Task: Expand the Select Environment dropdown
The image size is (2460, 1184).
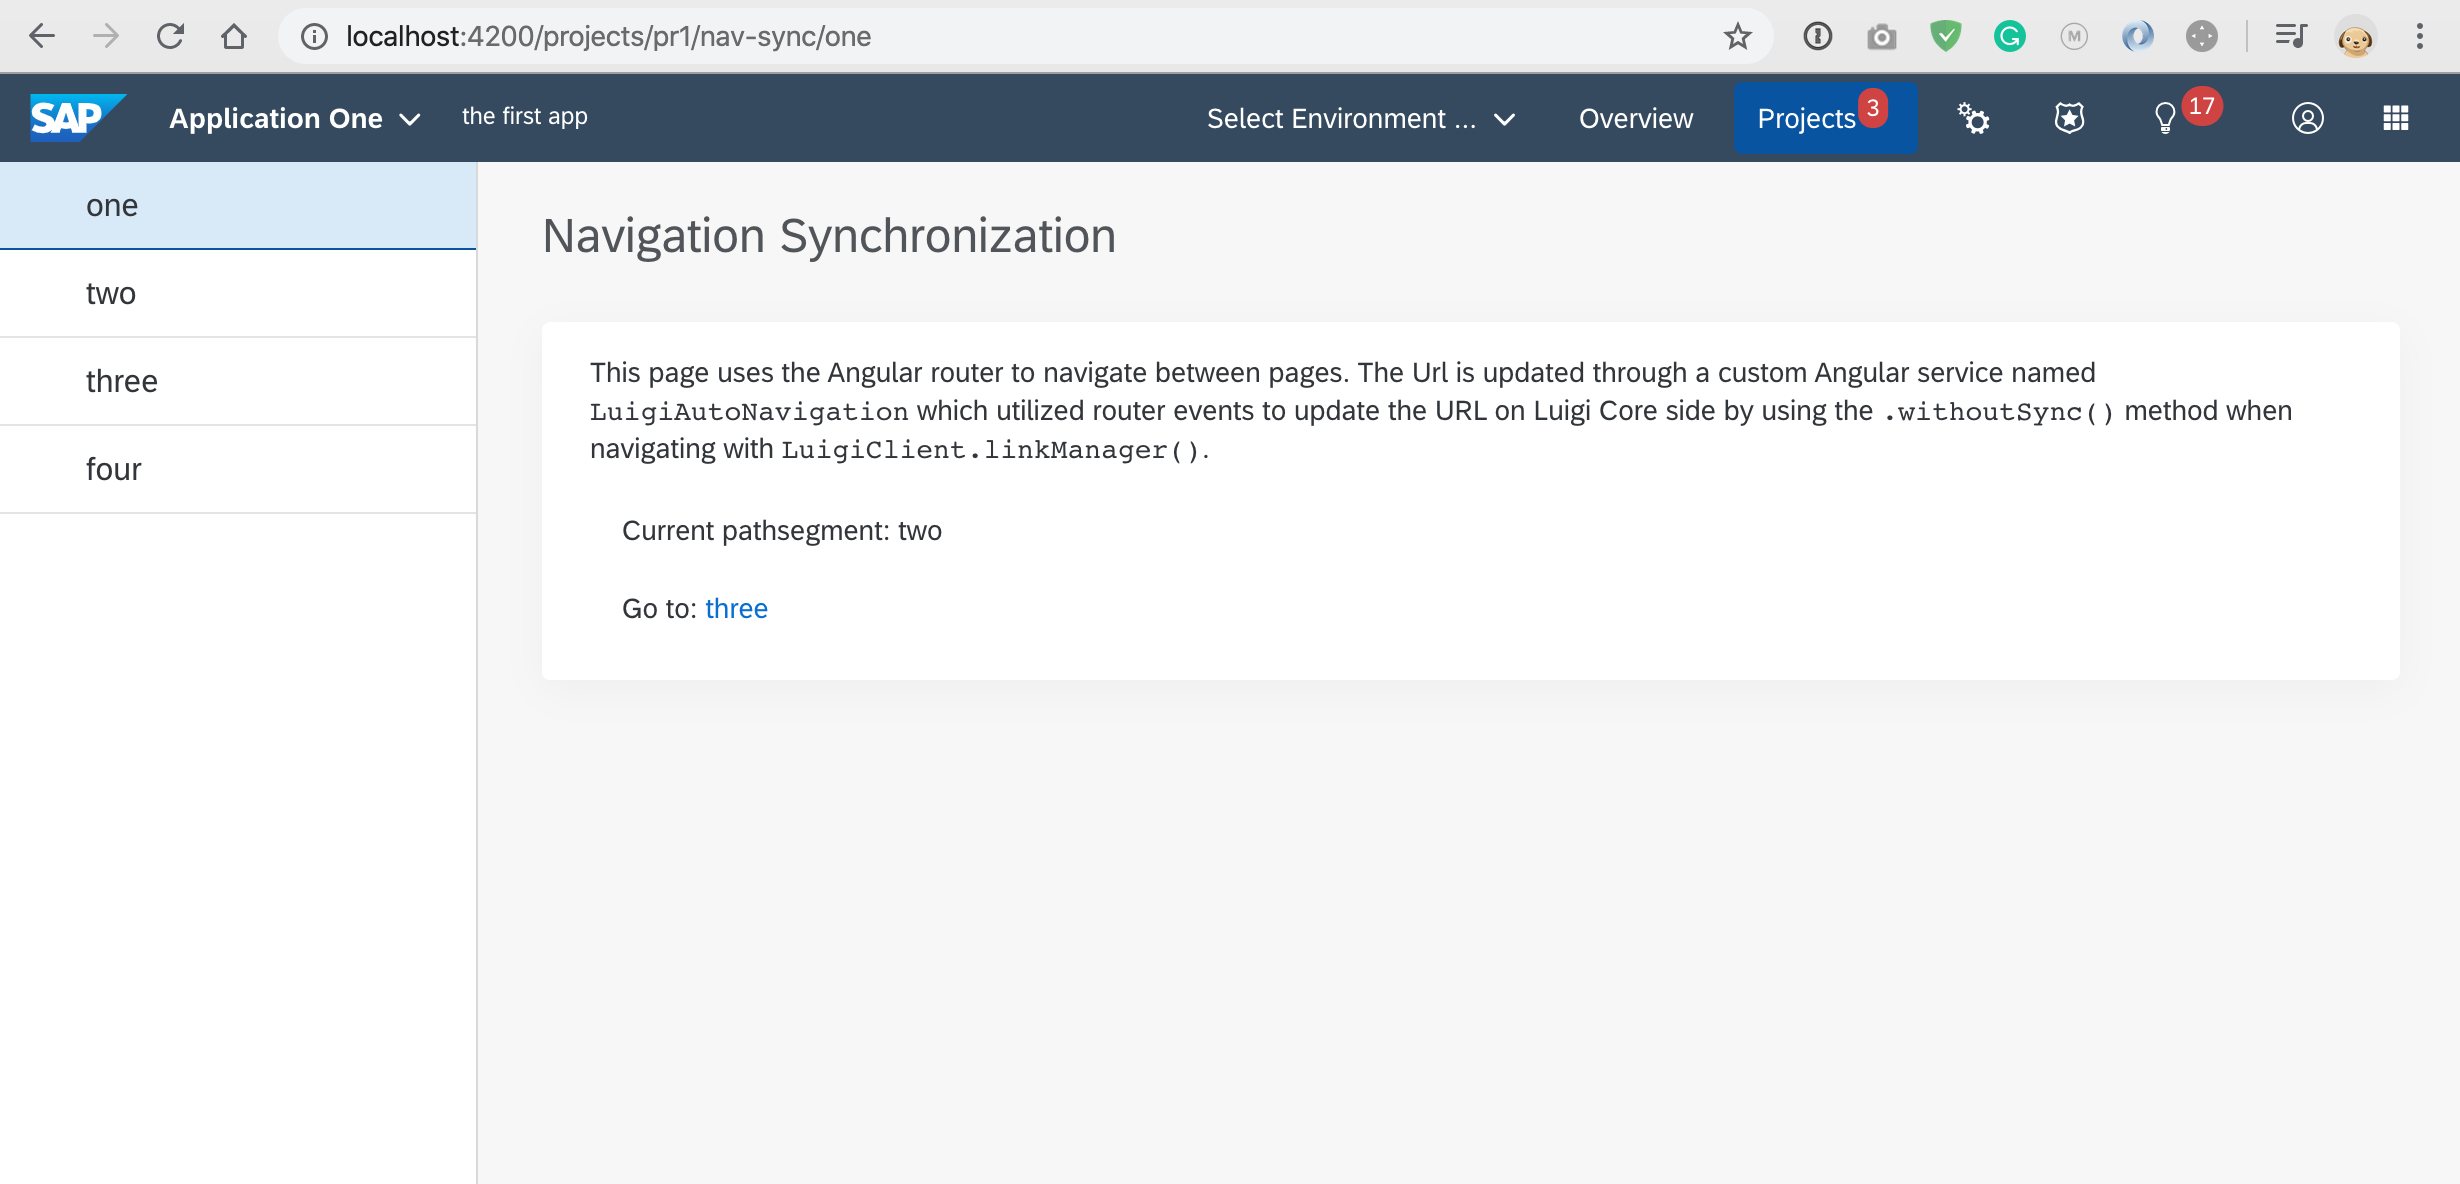Action: (1357, 119)
